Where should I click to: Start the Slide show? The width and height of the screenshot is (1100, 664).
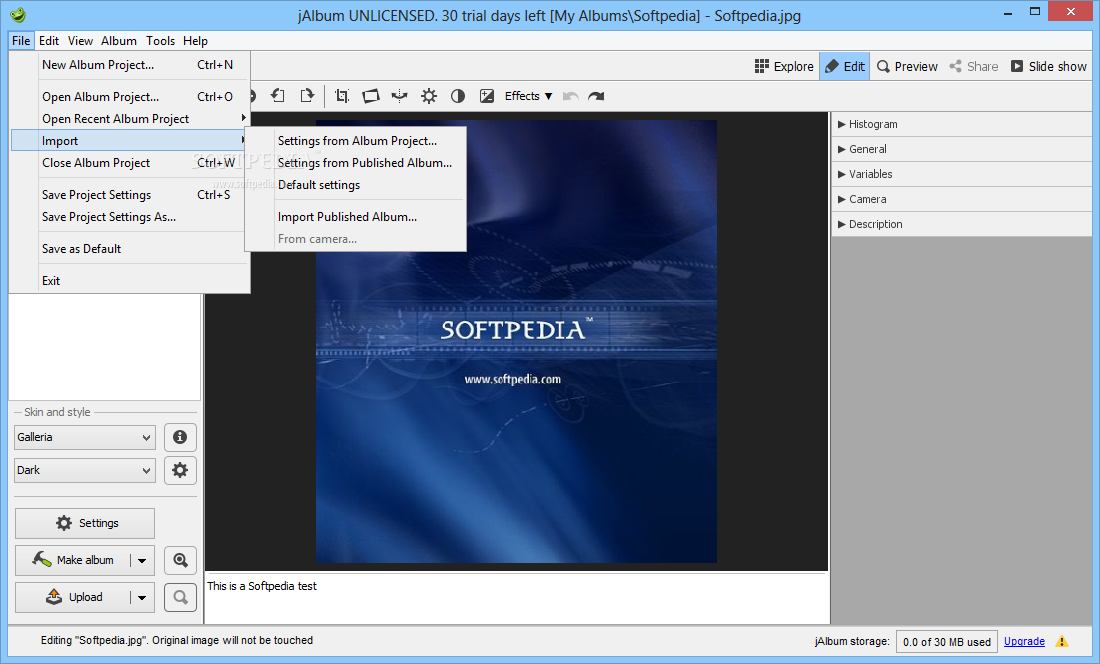coord(1049,67)
